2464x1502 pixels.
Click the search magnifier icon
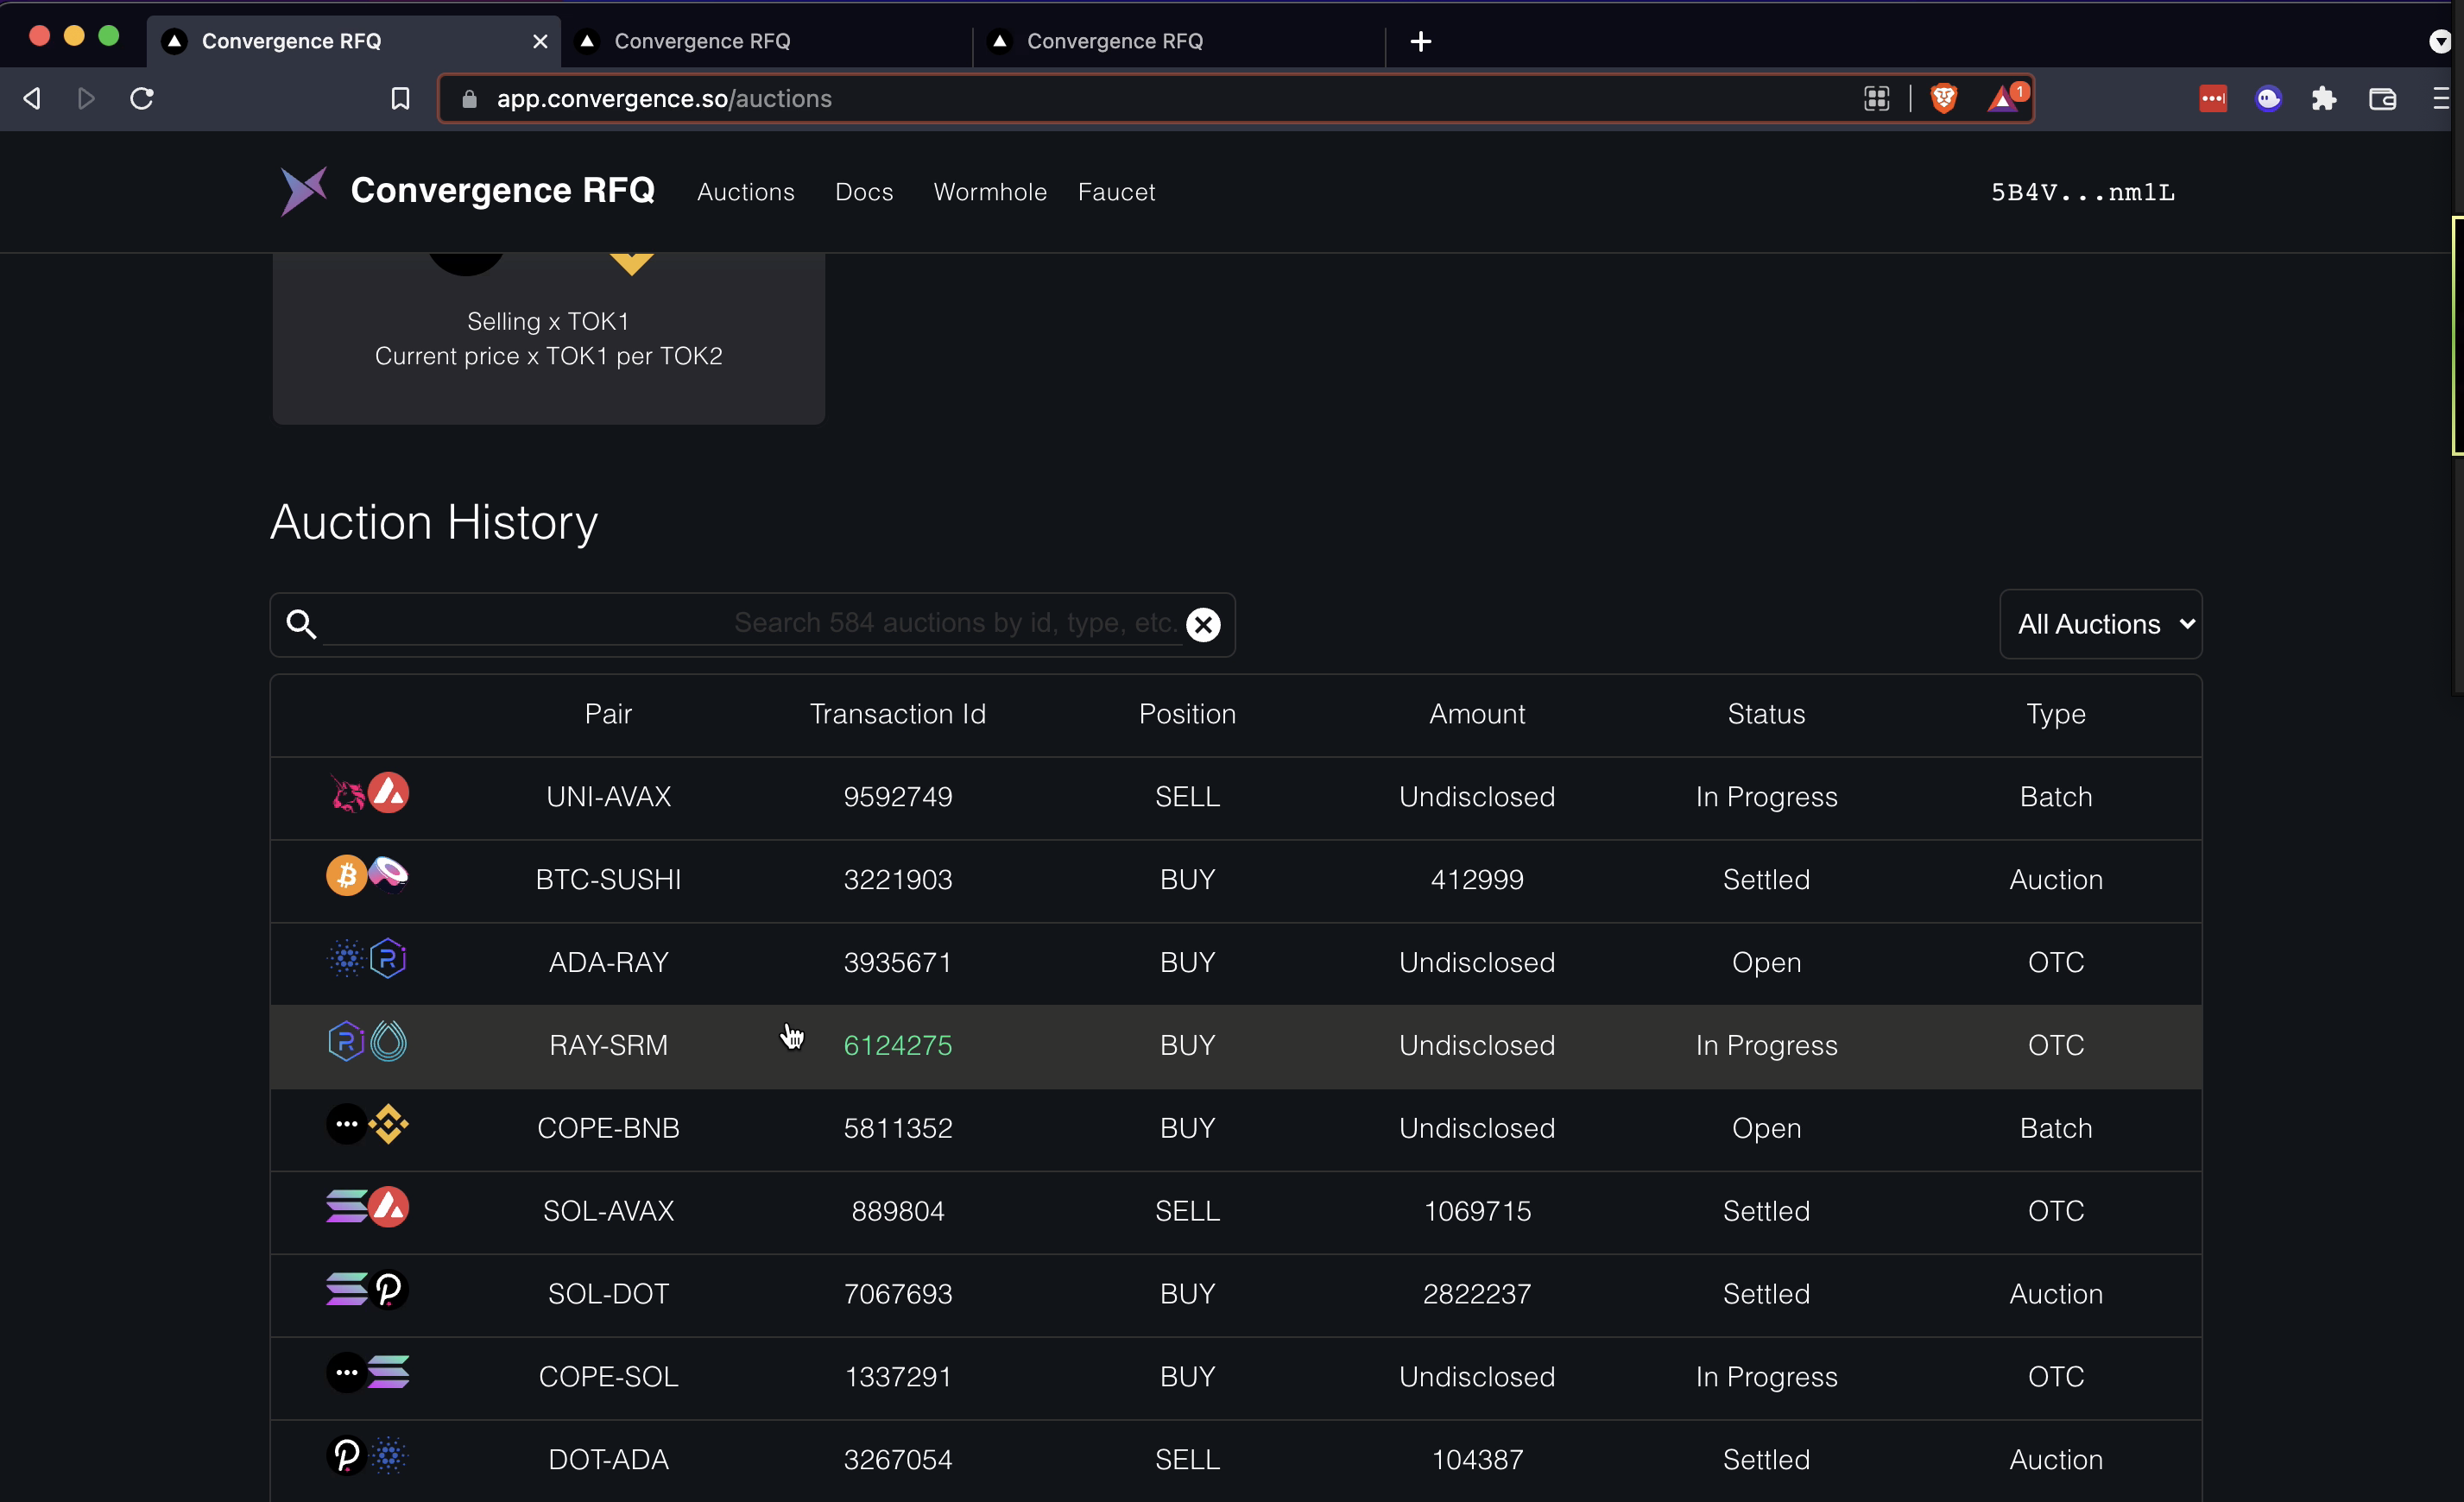click(x=301, y=624)
